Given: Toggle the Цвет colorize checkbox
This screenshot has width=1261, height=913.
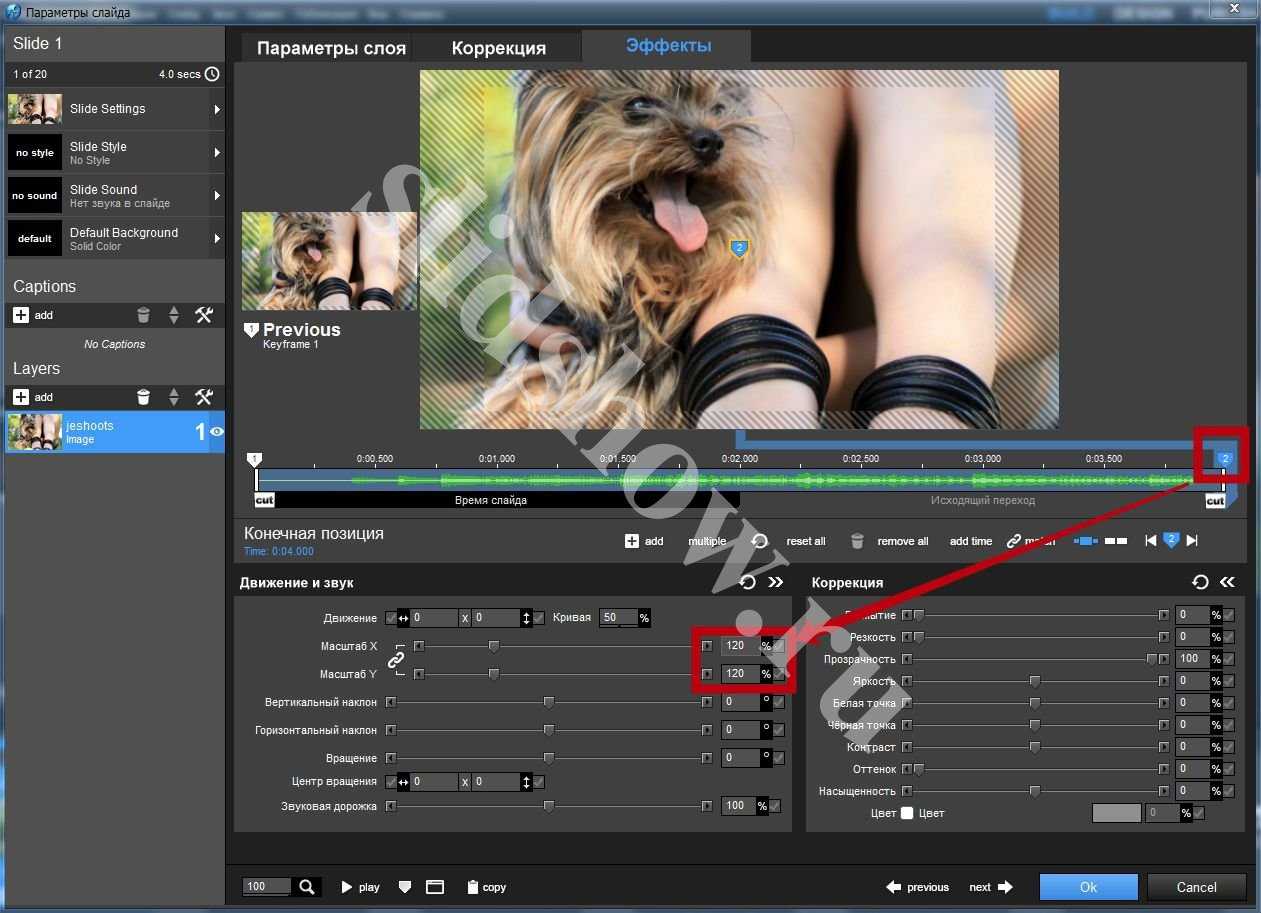Looking at the screenshot, I should tap(907, 813).
